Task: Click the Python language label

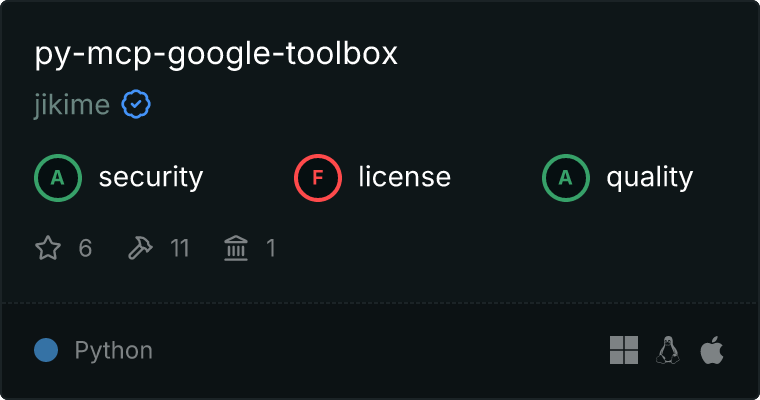Action: click(x=114, y=351)
